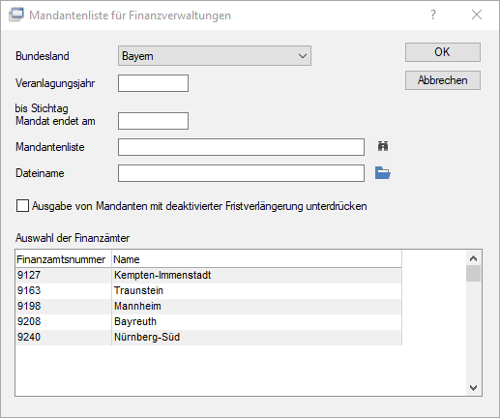Click Finanzamtsnummer 9198 cell
This screenshot has width=500, height=418.
pyautogui.click(x=63, y=306)
